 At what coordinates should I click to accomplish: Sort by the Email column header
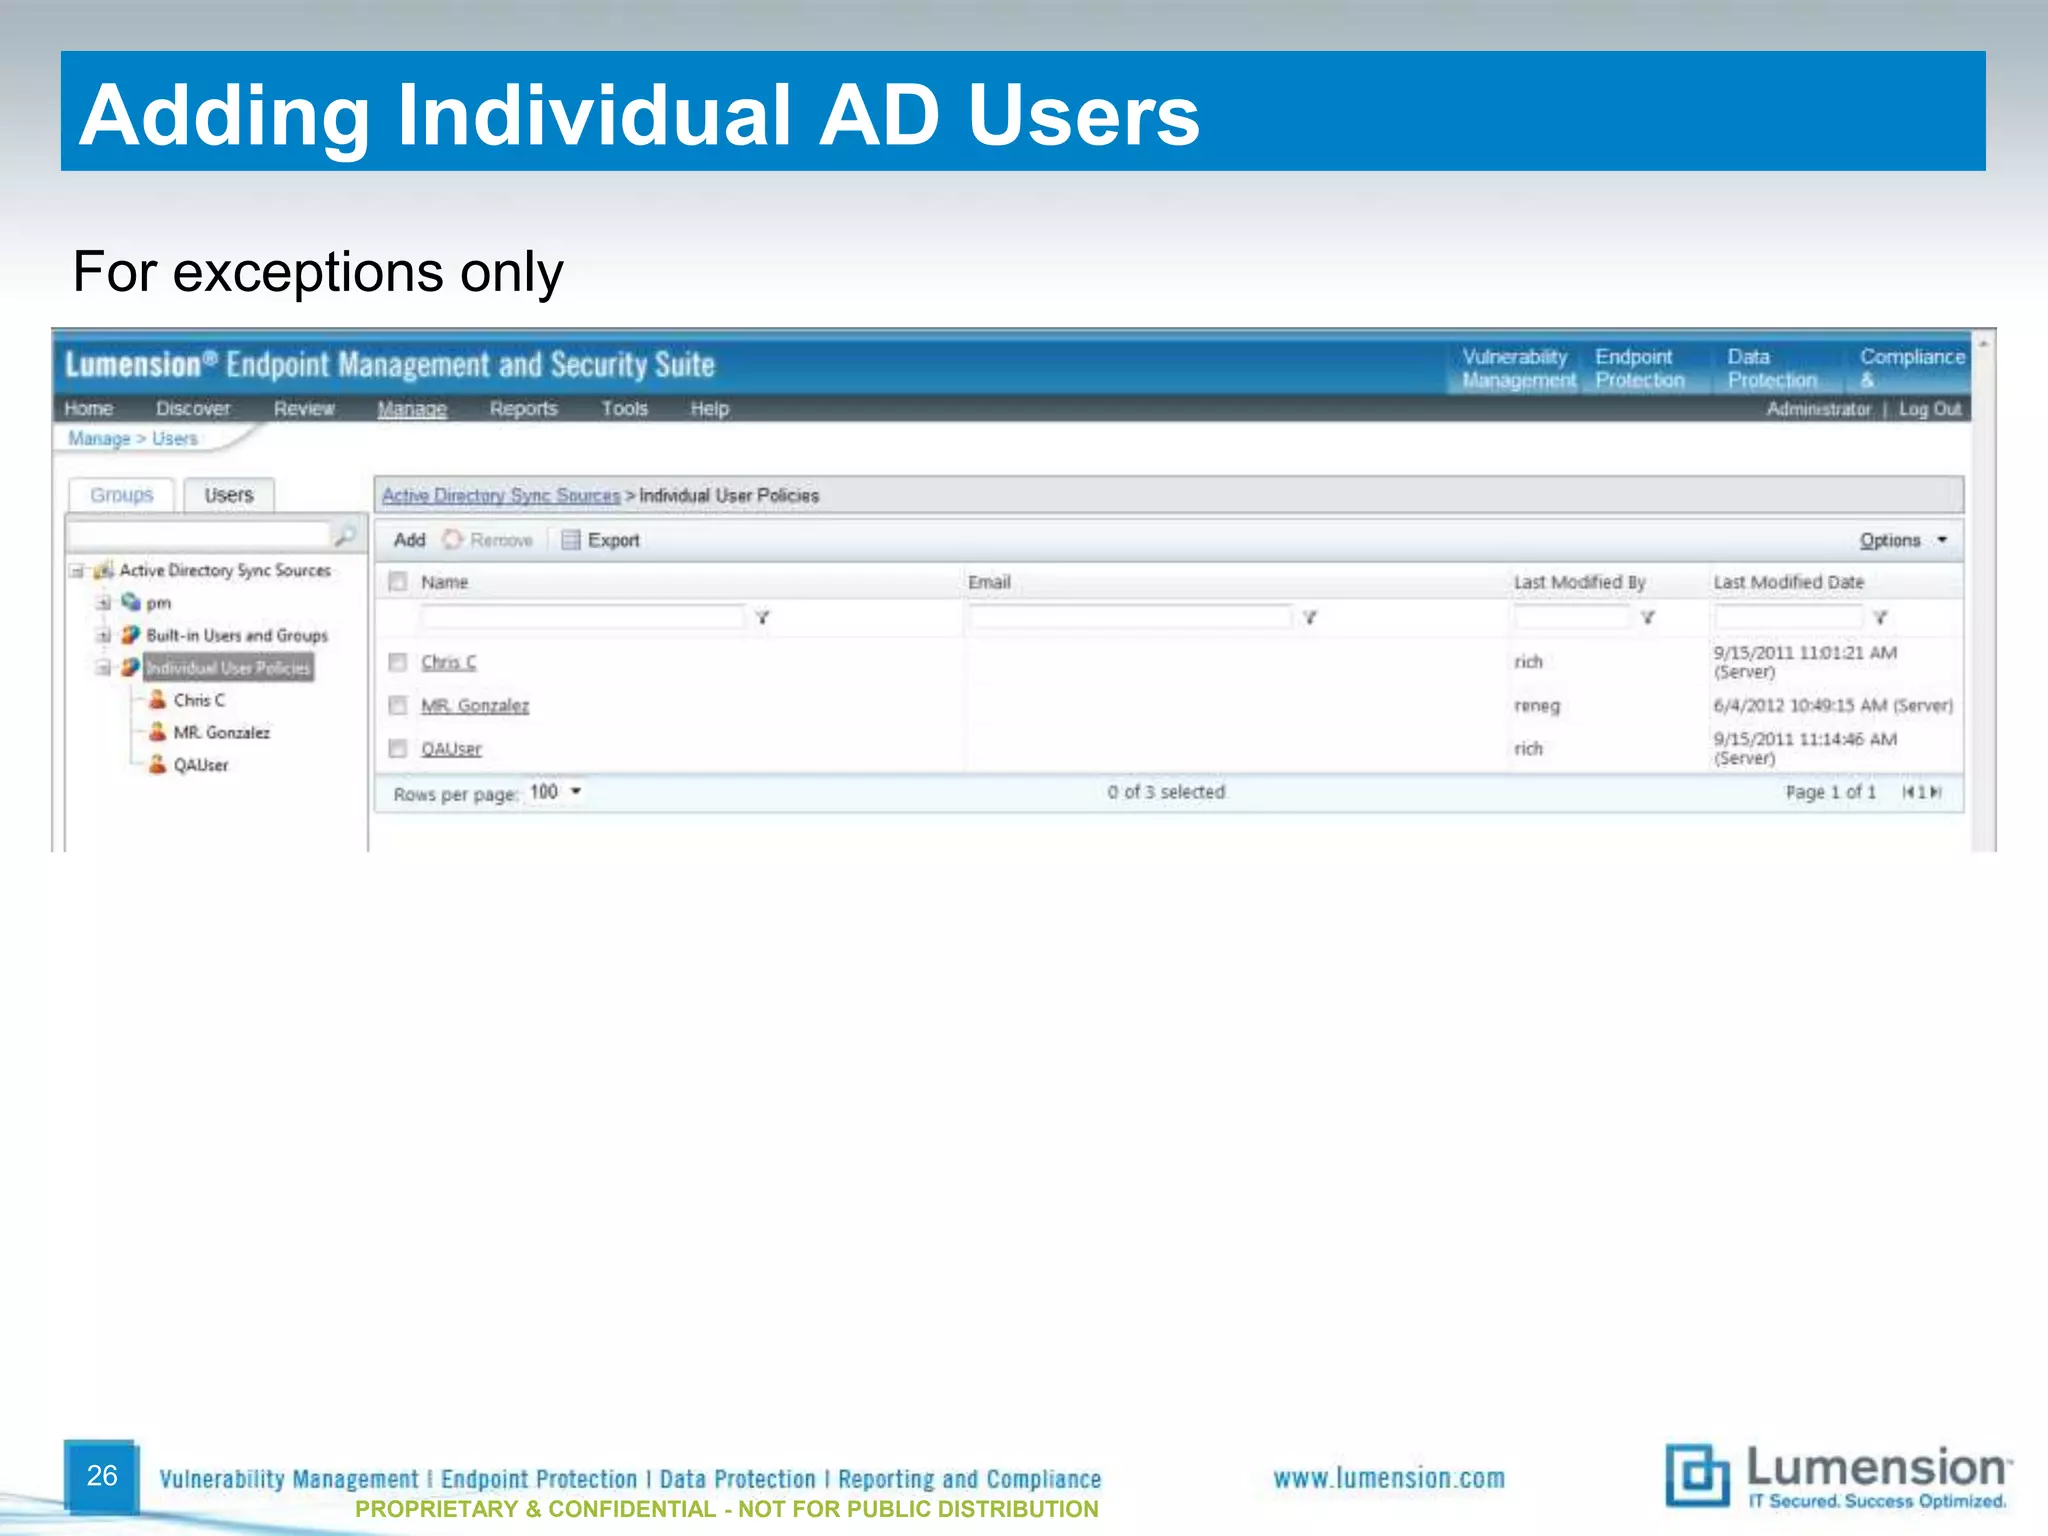tap(989, 581)
